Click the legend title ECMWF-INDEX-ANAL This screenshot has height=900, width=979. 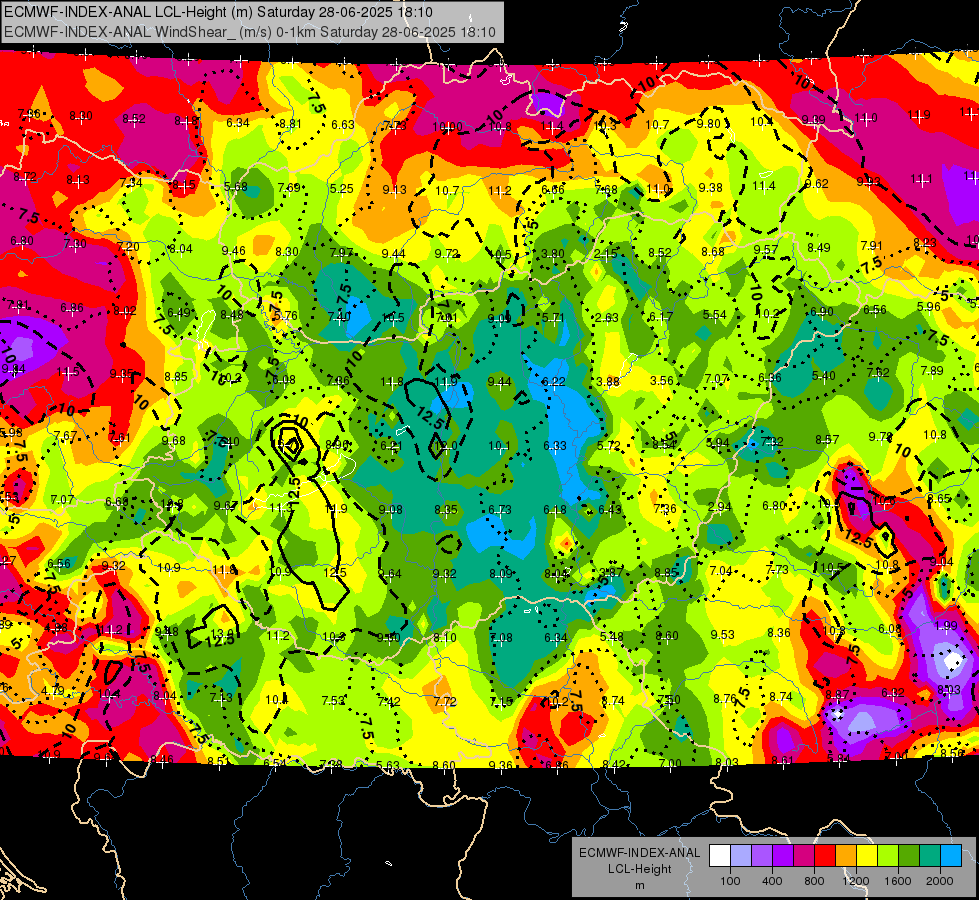pos(639,853)
